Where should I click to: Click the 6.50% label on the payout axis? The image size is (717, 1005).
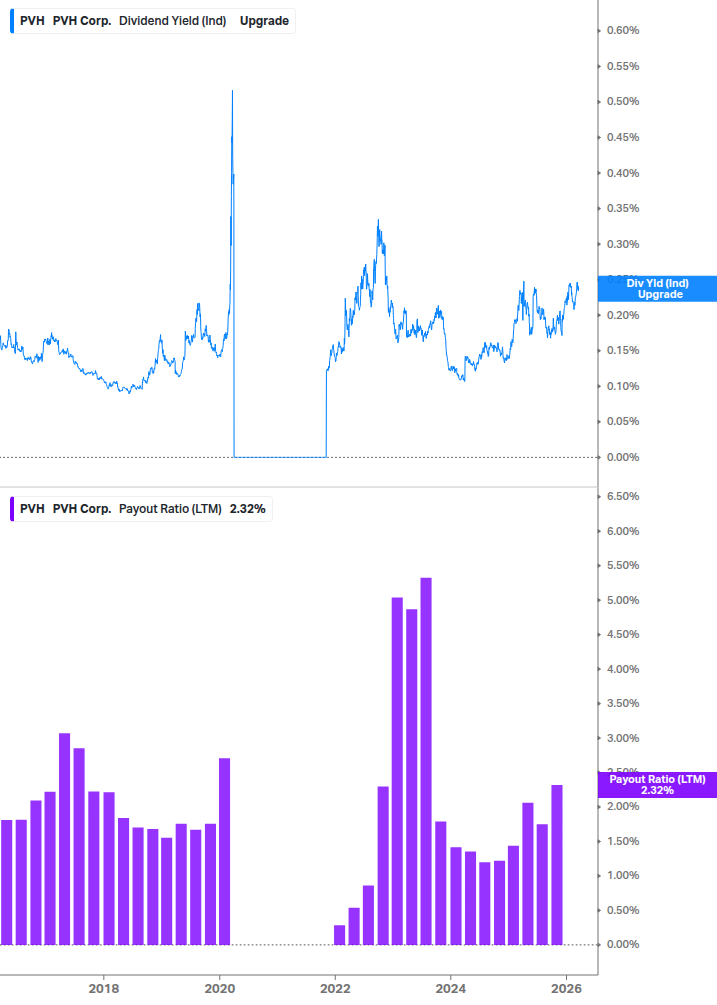tap(625, 496)
